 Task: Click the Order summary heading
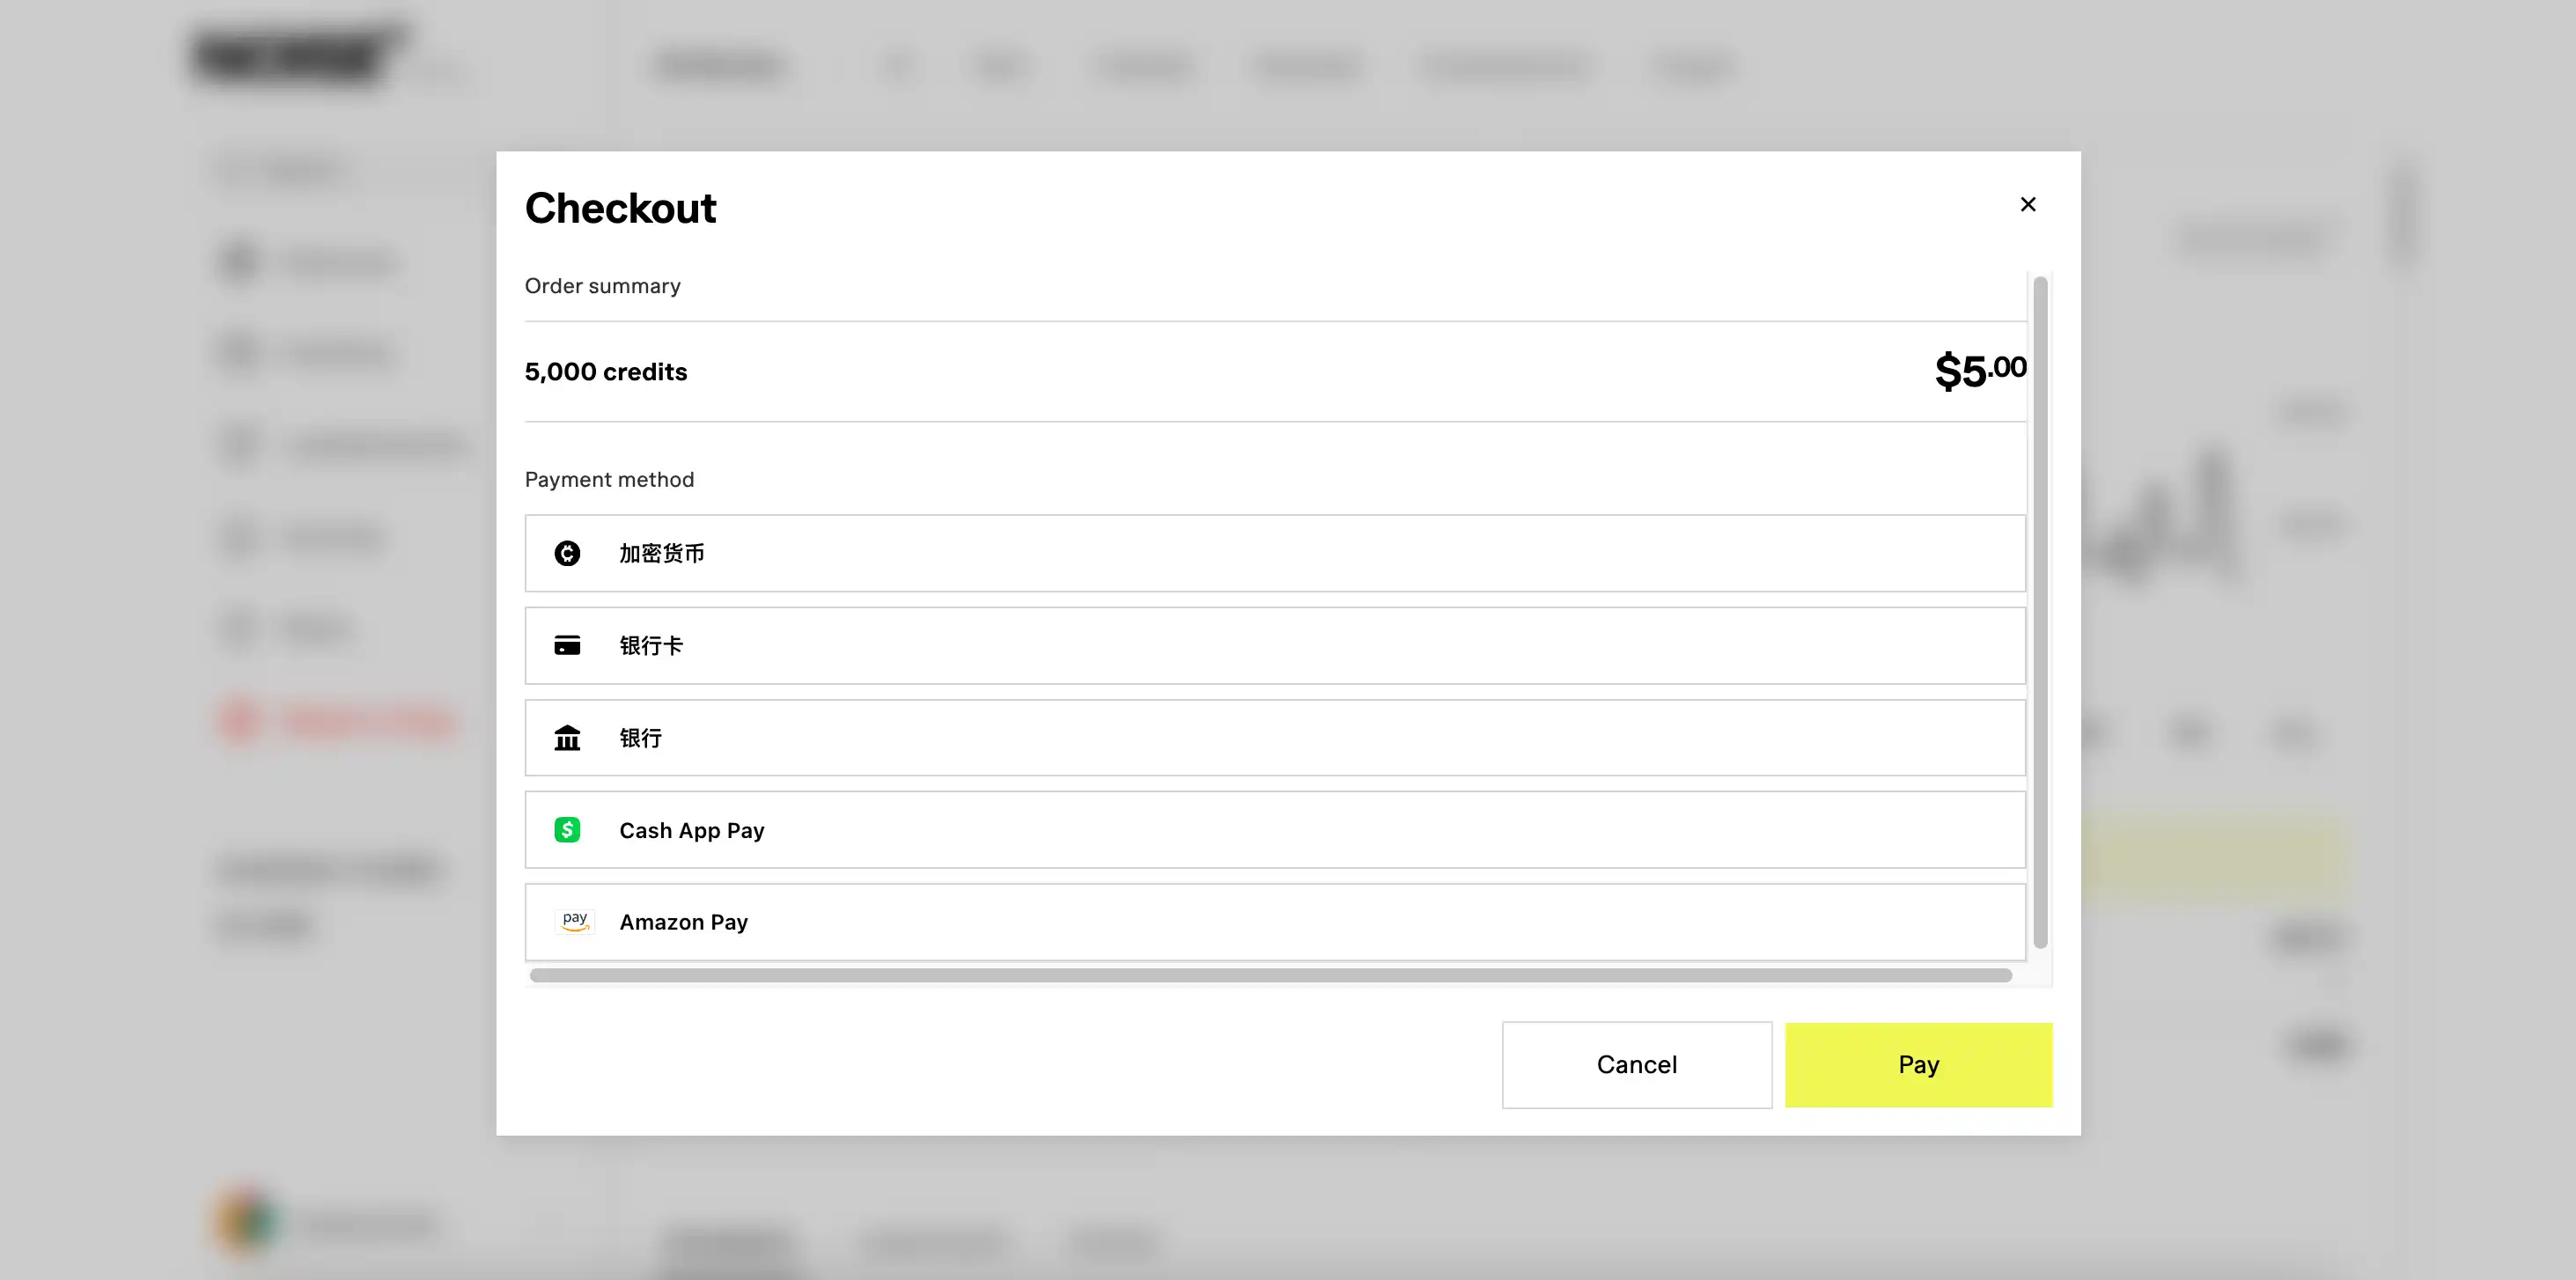[603, 286]
